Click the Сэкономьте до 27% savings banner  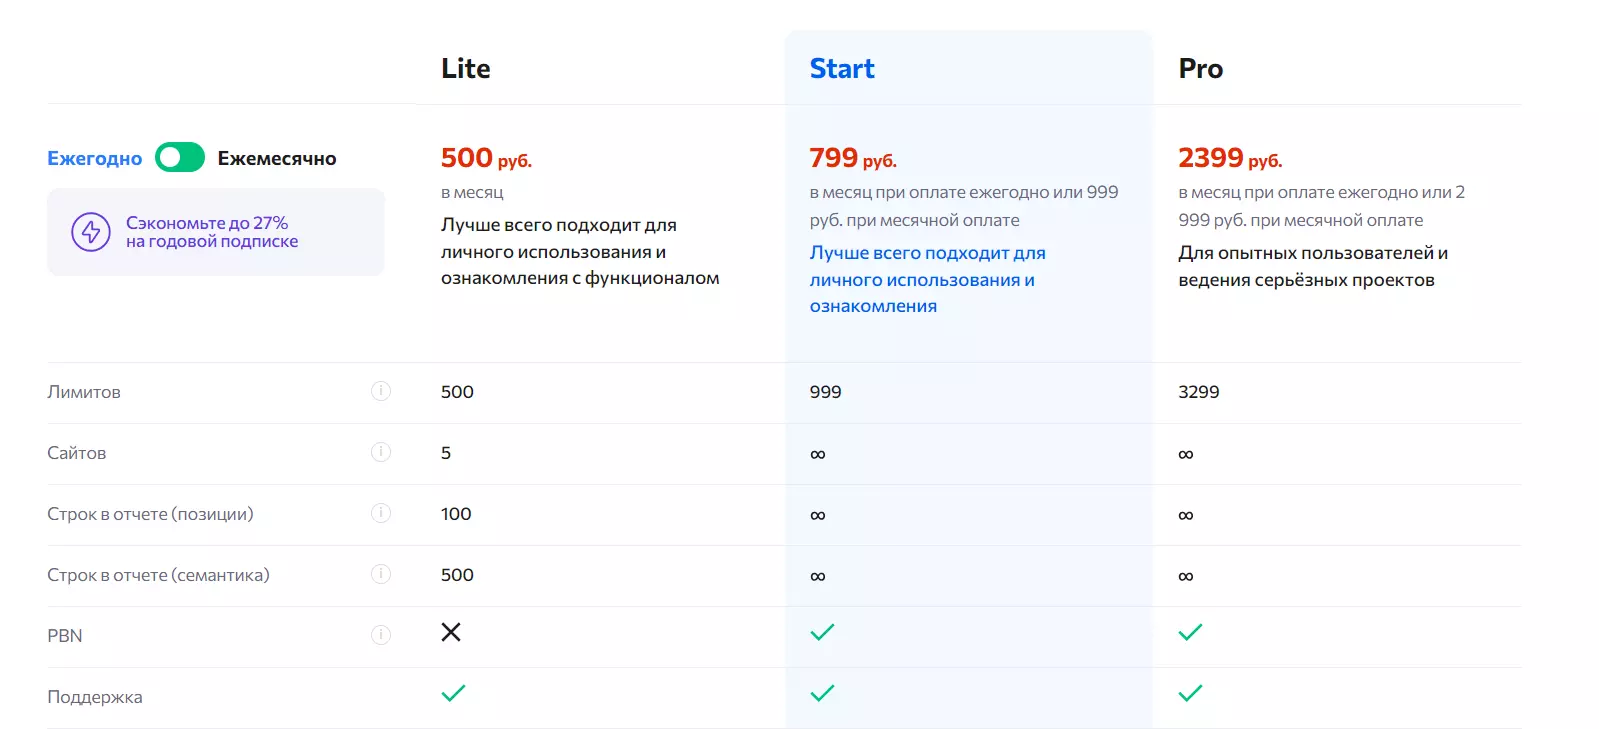coord(216,232)
